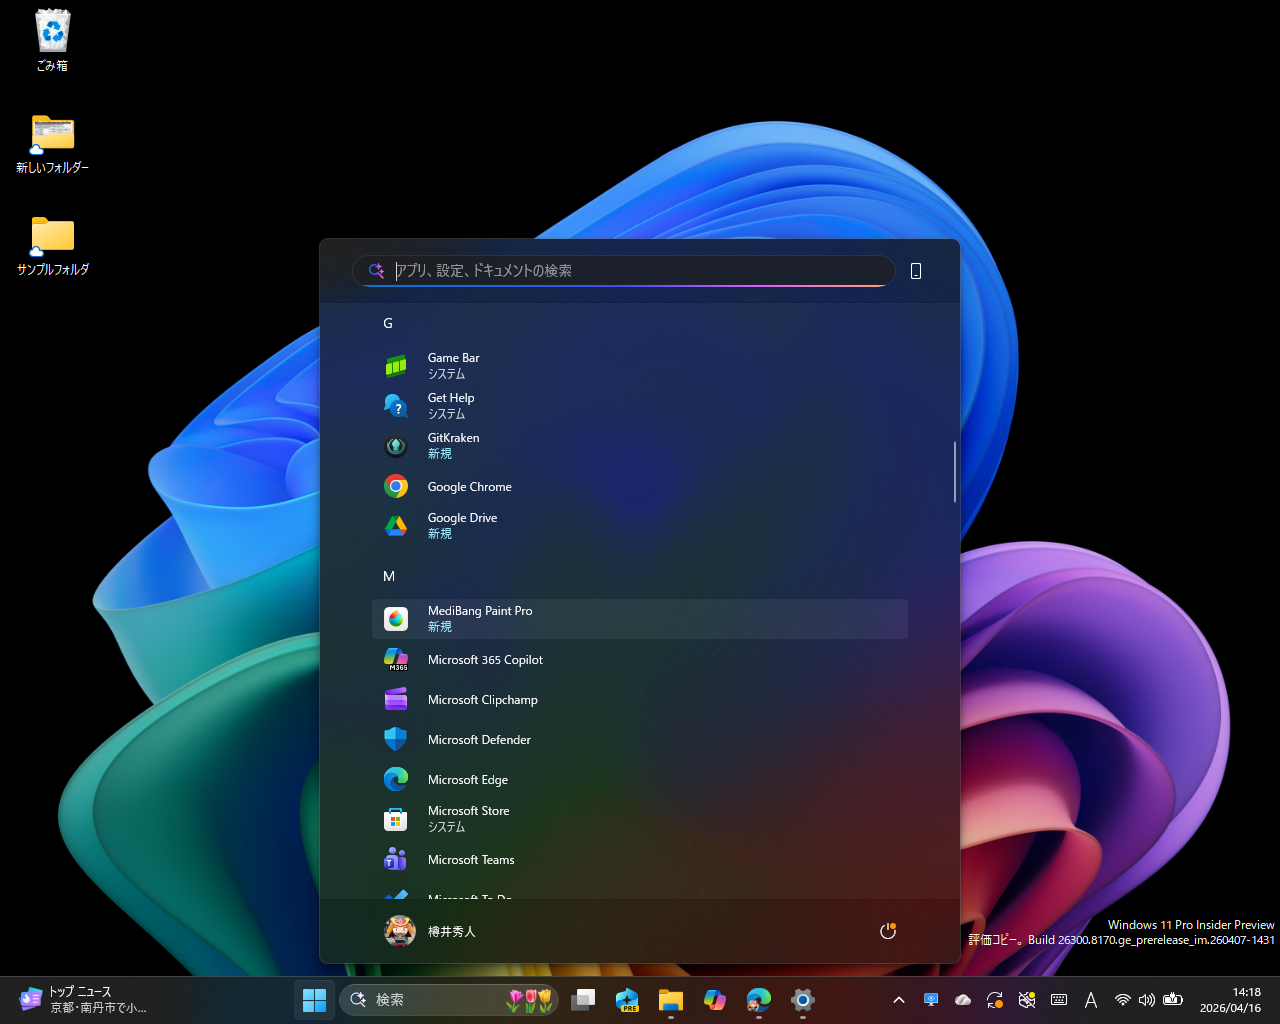The image size is (1280, 1024).
Task: Jump to letters via the G header
Action: point(388,323)
